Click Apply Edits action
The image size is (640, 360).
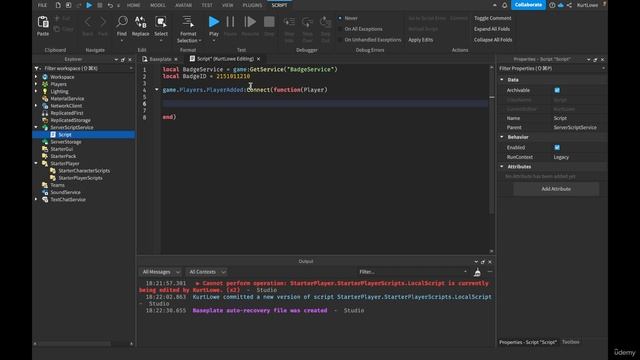(420, 40)
